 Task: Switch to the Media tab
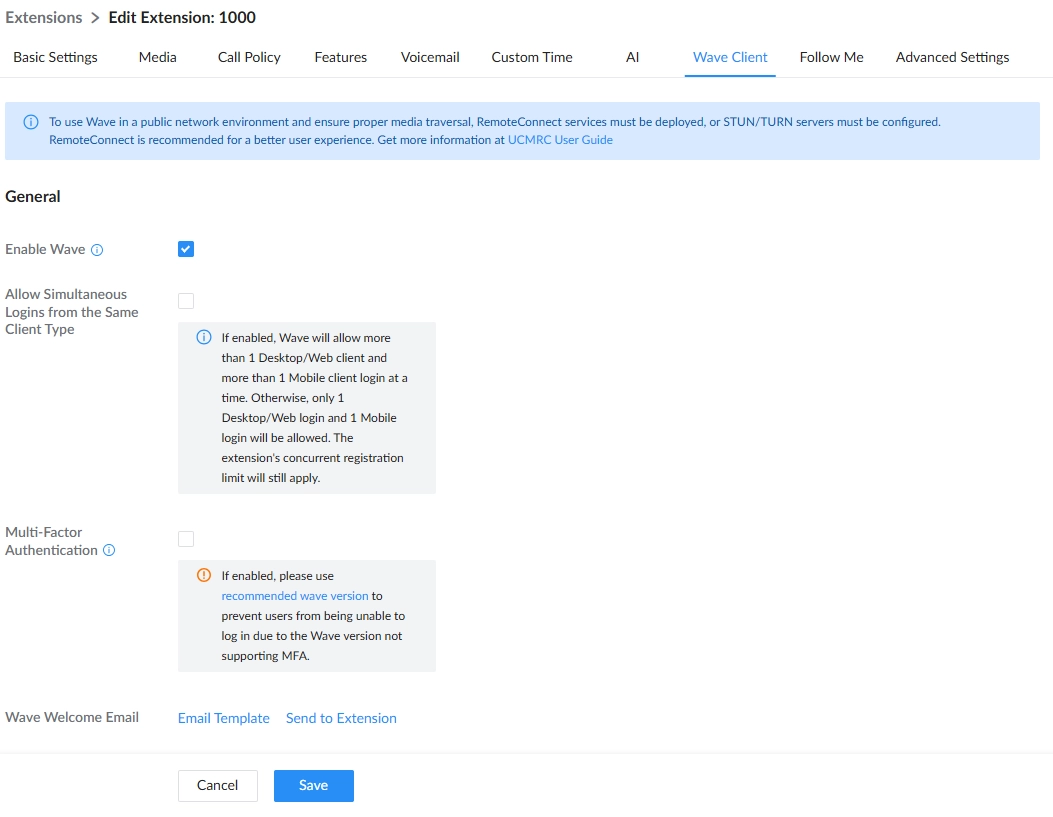[158, 57]
